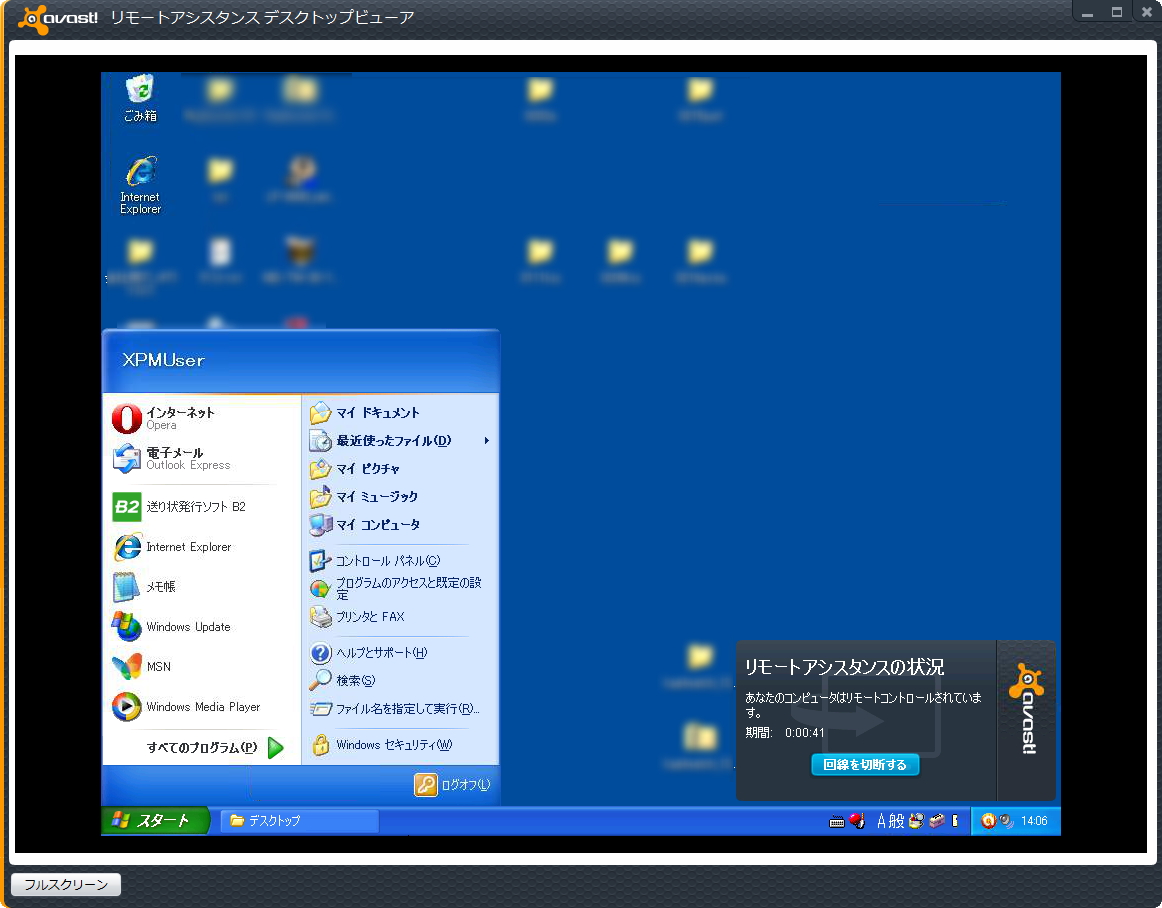Click the avast logo in status popup
The width and height of the screenshot is (1162, 908).
click(x=1027, y=709)
